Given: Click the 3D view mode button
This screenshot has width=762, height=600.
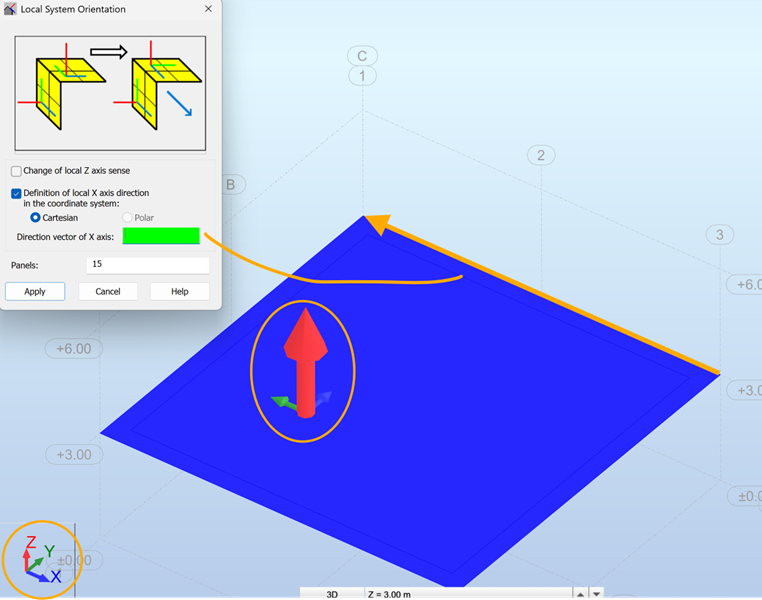Looking at the screenshot, I should 332,594.
